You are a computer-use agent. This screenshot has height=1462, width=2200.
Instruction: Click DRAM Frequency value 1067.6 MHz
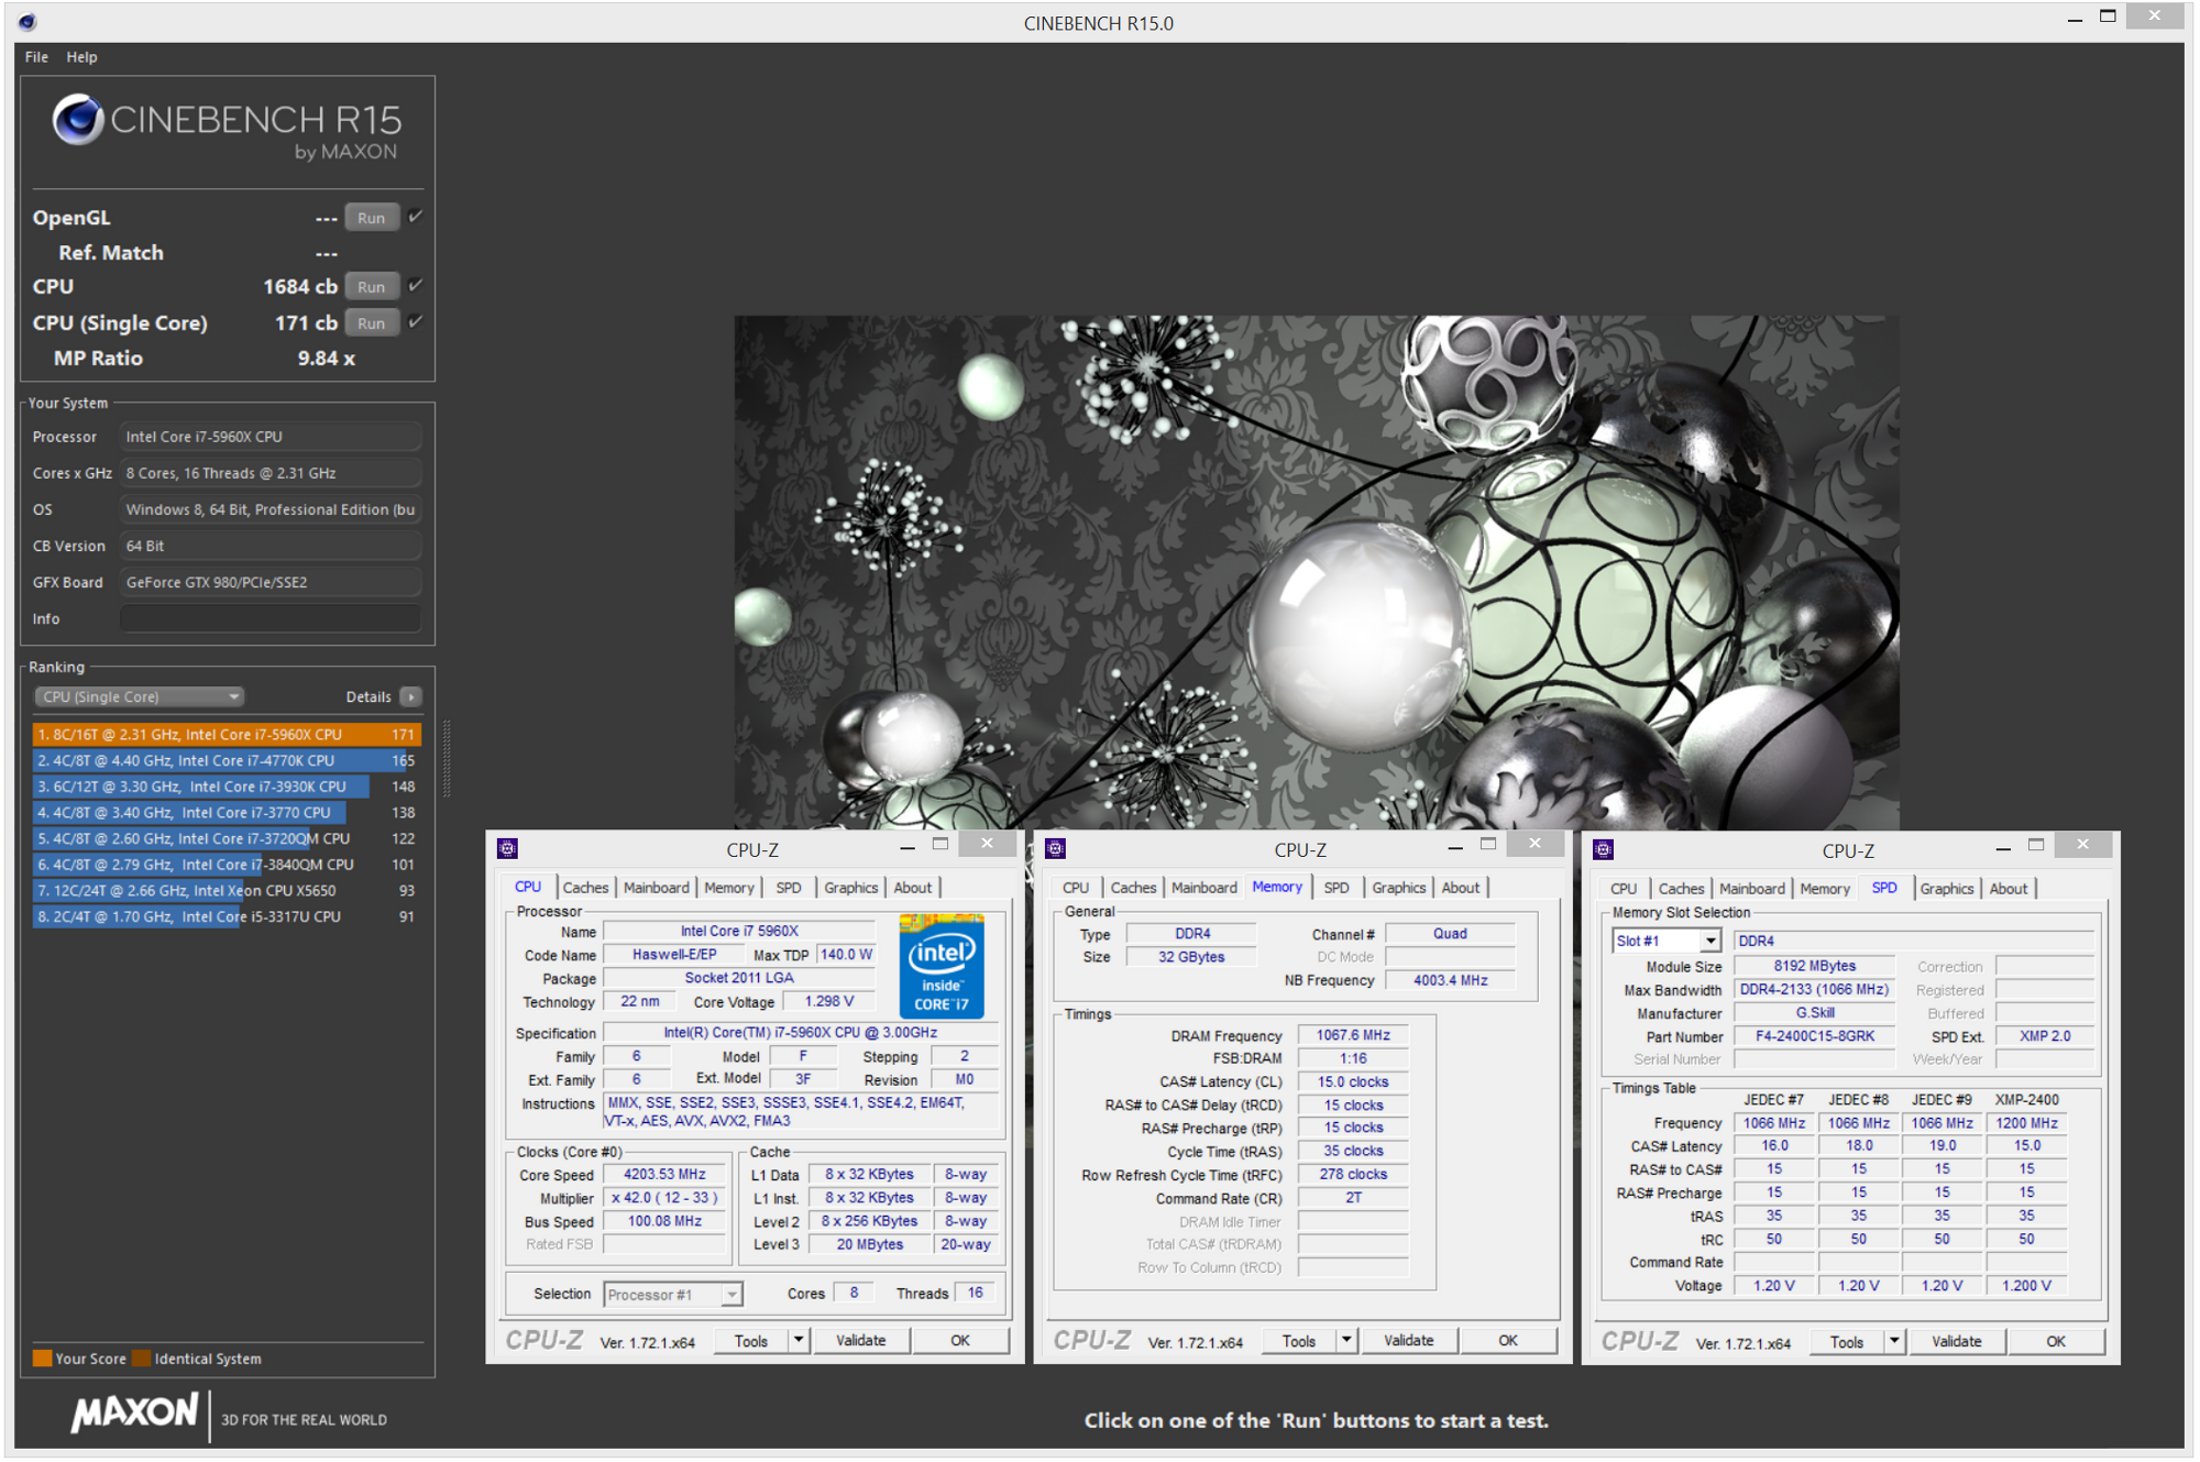[x=1353, y=1035]
